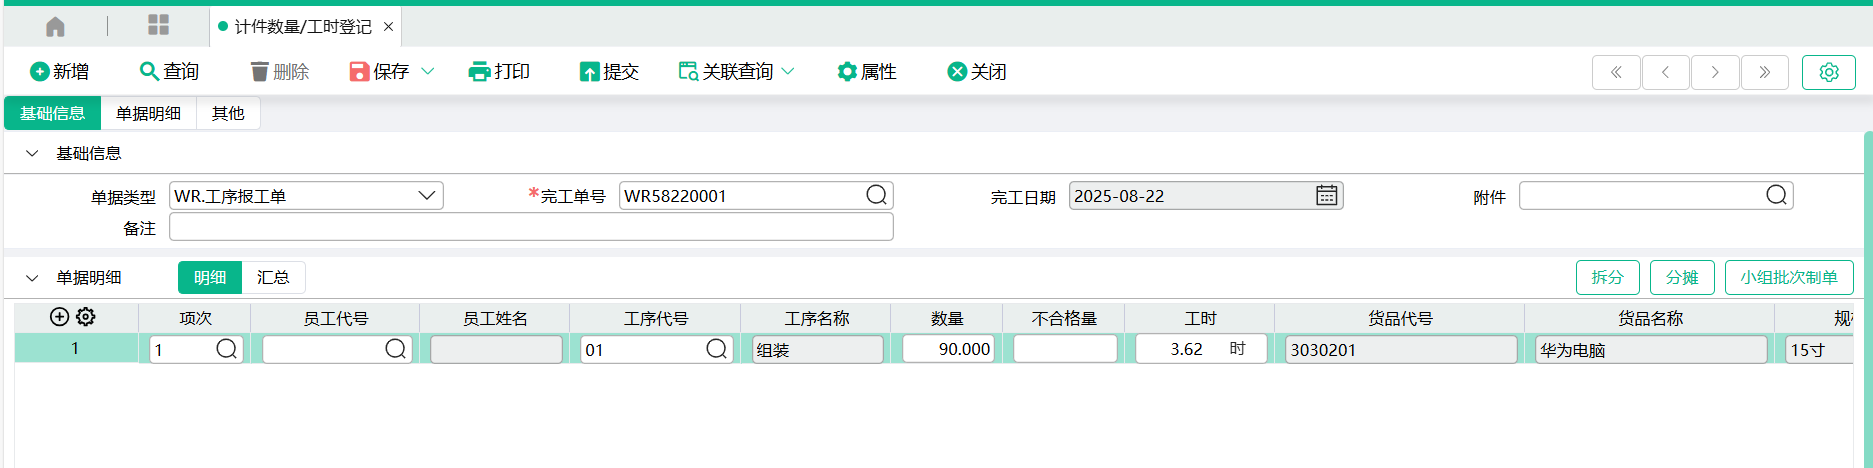1873x468 pixels.
Task: Click the 拆分 button
Action: point(1607,277)
